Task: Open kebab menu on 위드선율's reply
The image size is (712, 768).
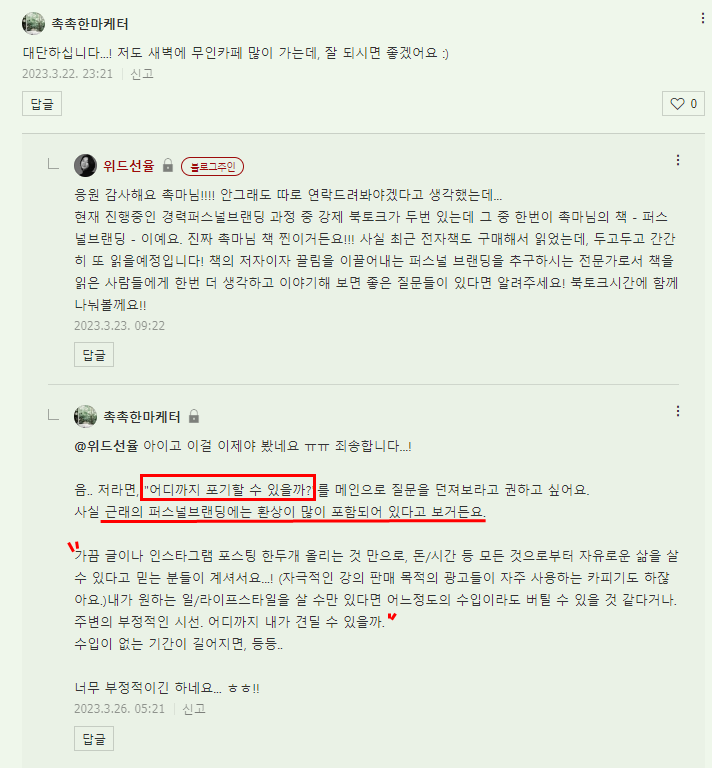Action: (678, 160)
